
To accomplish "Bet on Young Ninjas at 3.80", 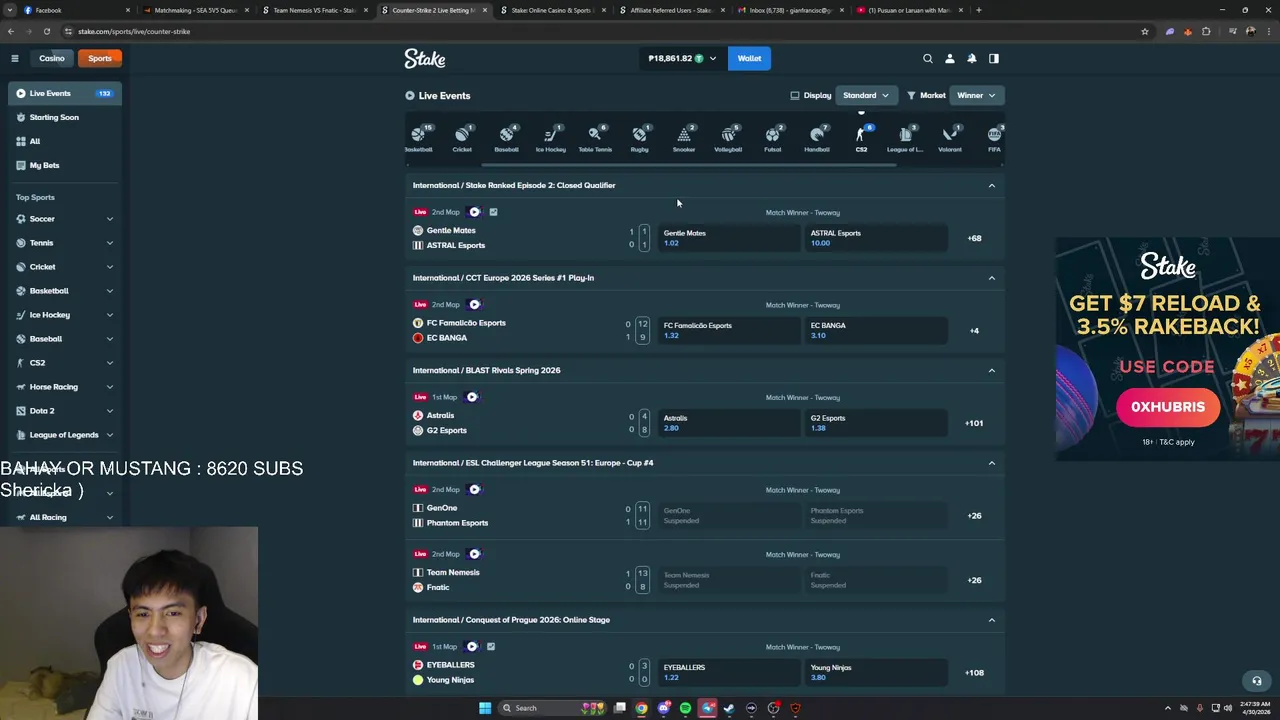I will pos(874,672).
